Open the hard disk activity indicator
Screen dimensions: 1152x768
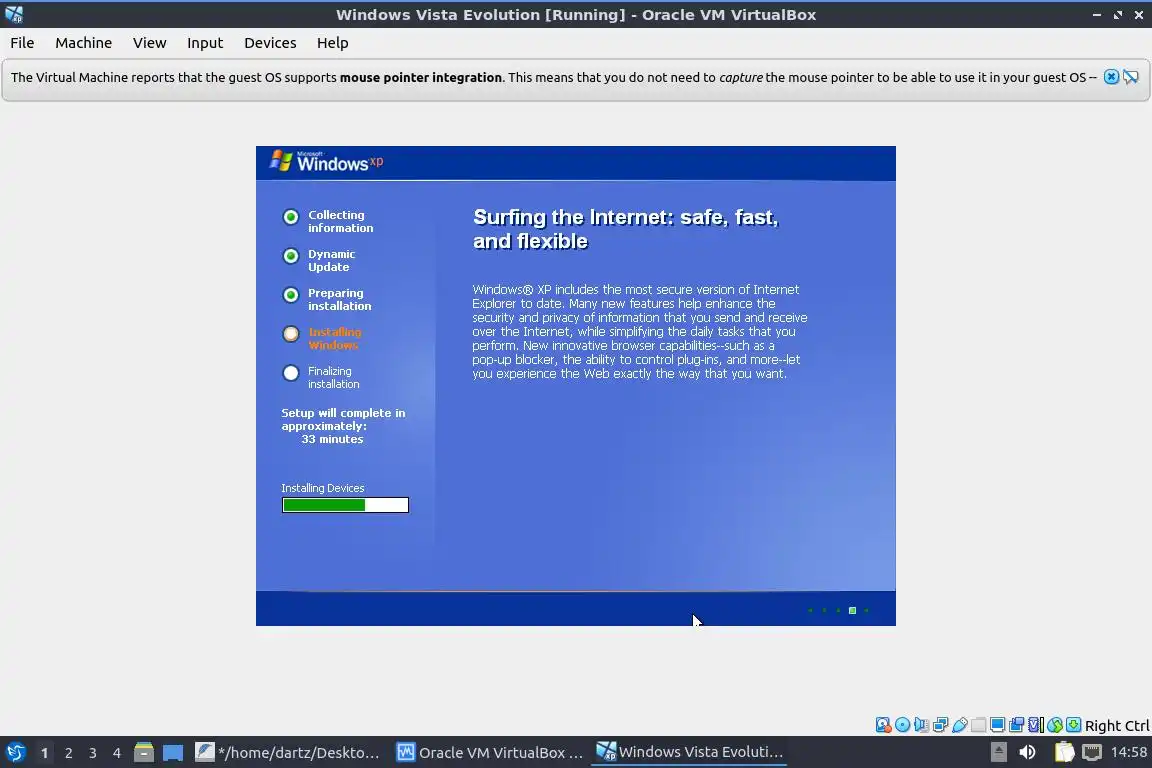coord(883,725)
